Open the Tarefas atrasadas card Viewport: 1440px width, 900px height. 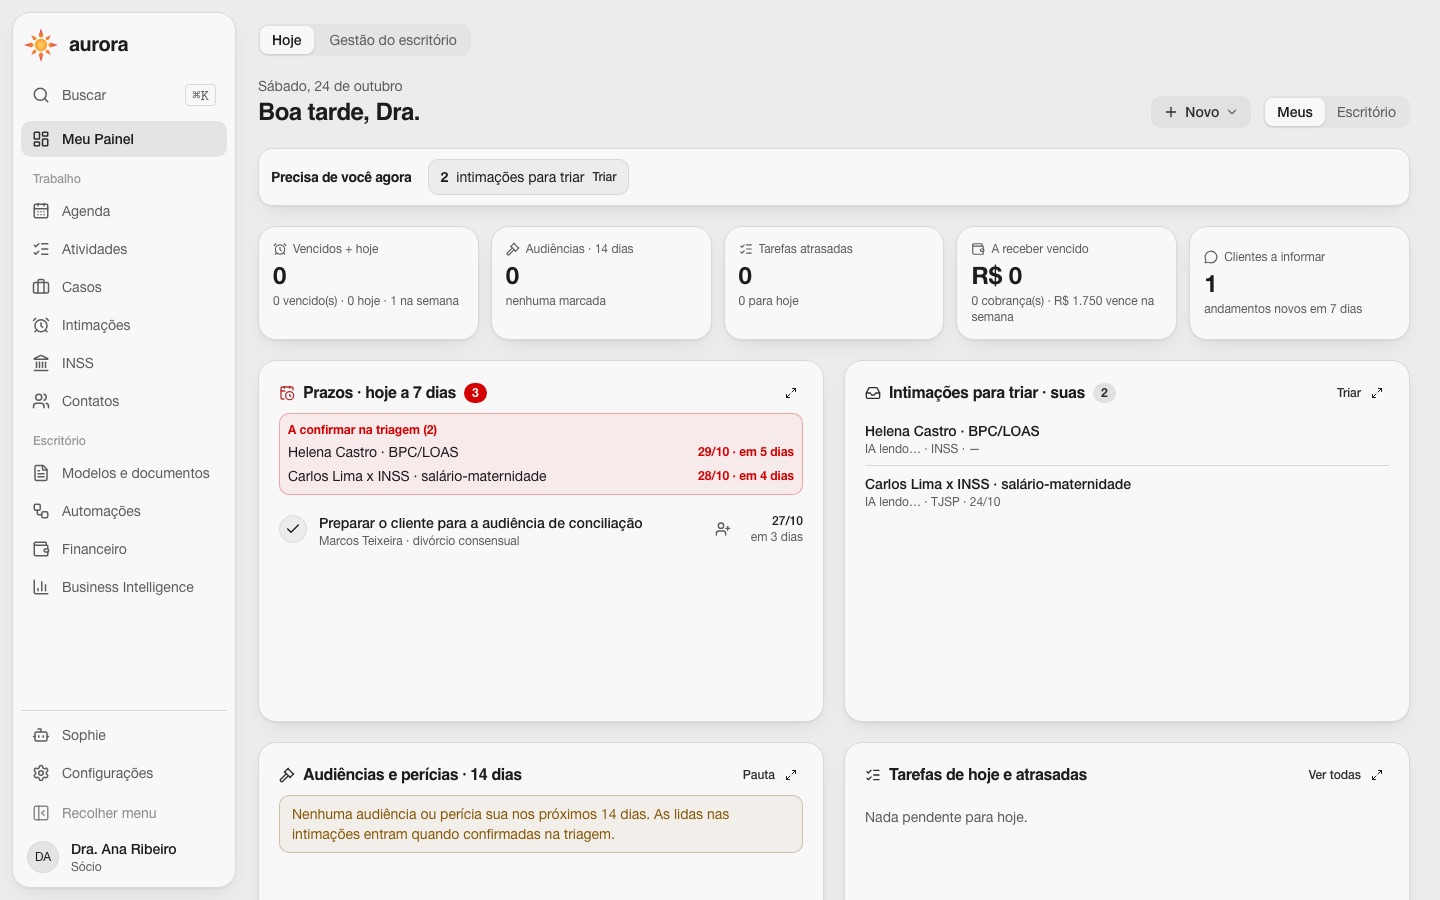834,283
